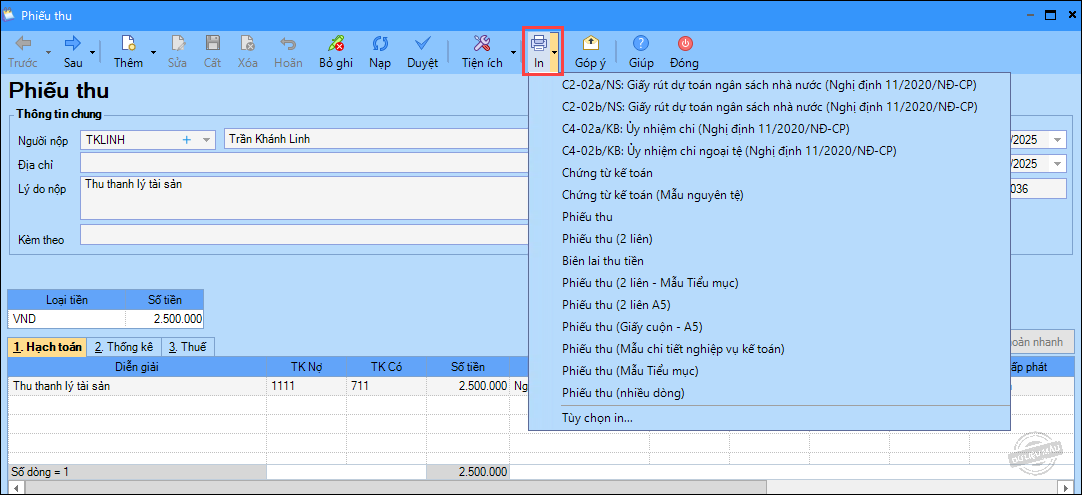Switch to the 2. Thống kê tab

[x=124, y=347]
